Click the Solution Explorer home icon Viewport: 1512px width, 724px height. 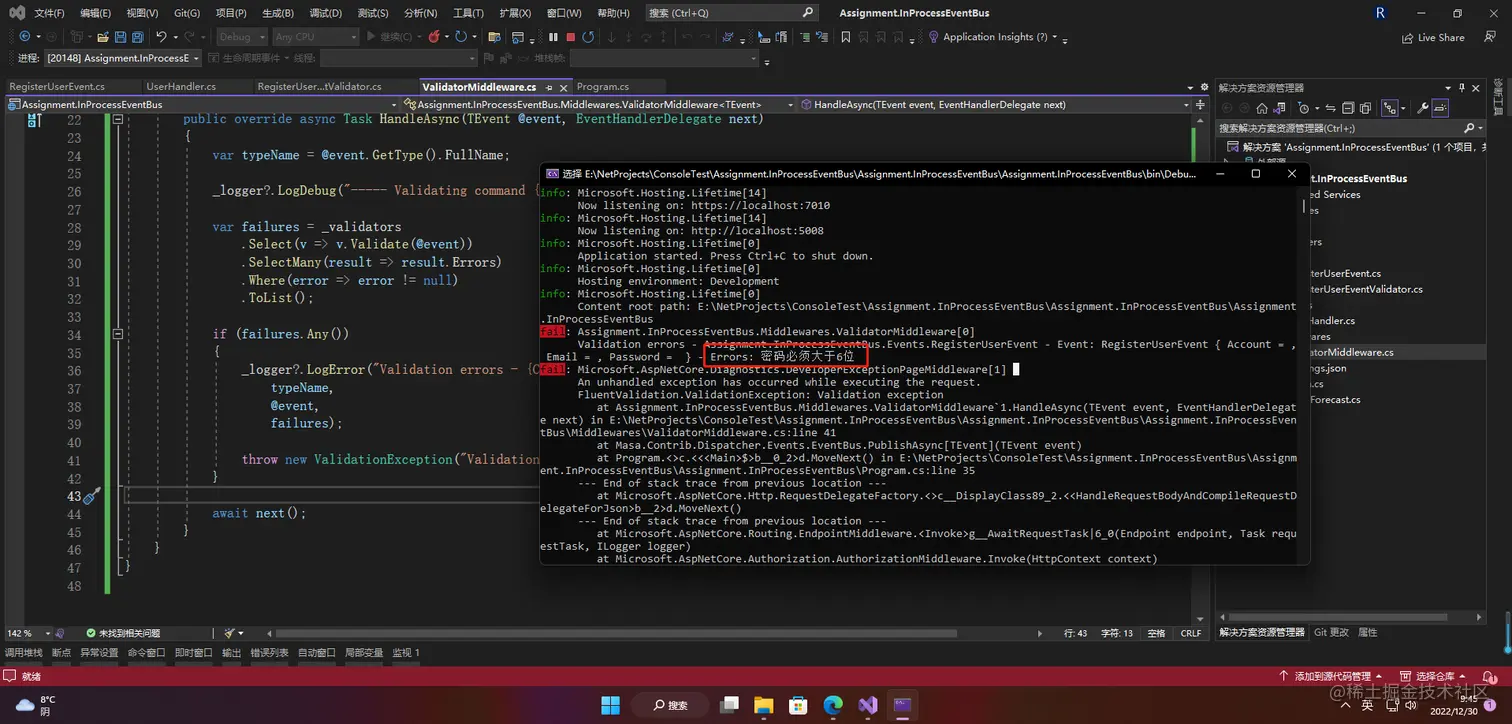[x=1262, y=108]
